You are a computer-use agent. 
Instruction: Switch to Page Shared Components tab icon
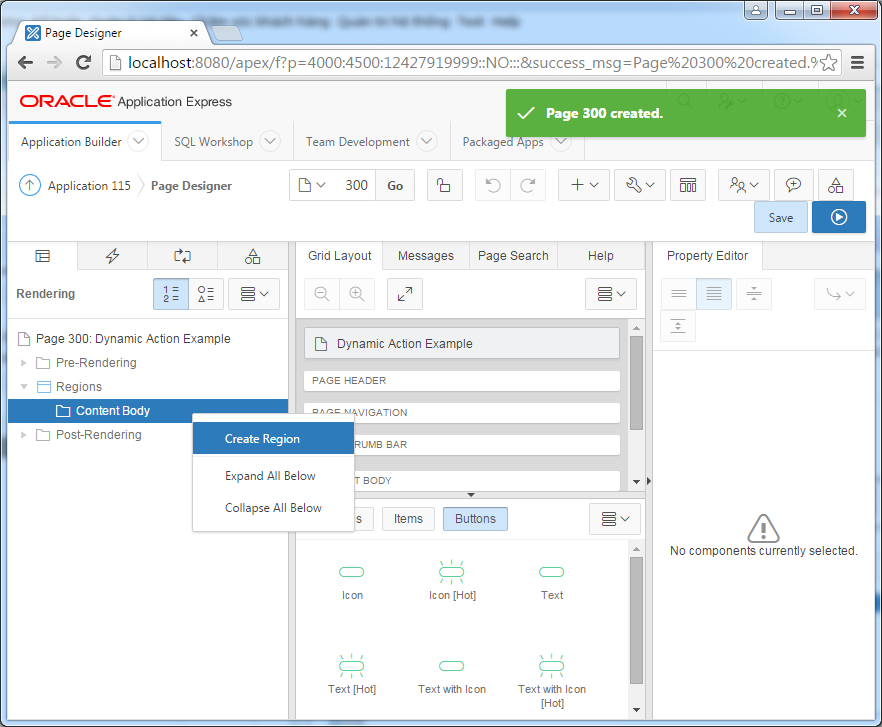(x=253, y=256)
